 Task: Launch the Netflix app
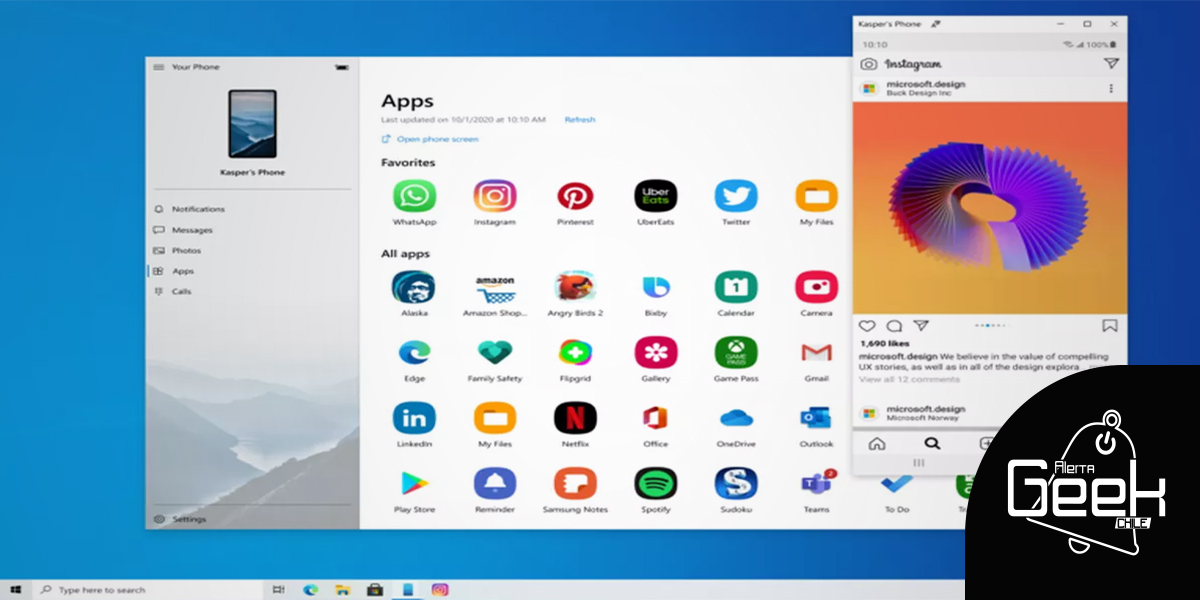[x=575, y=417]
